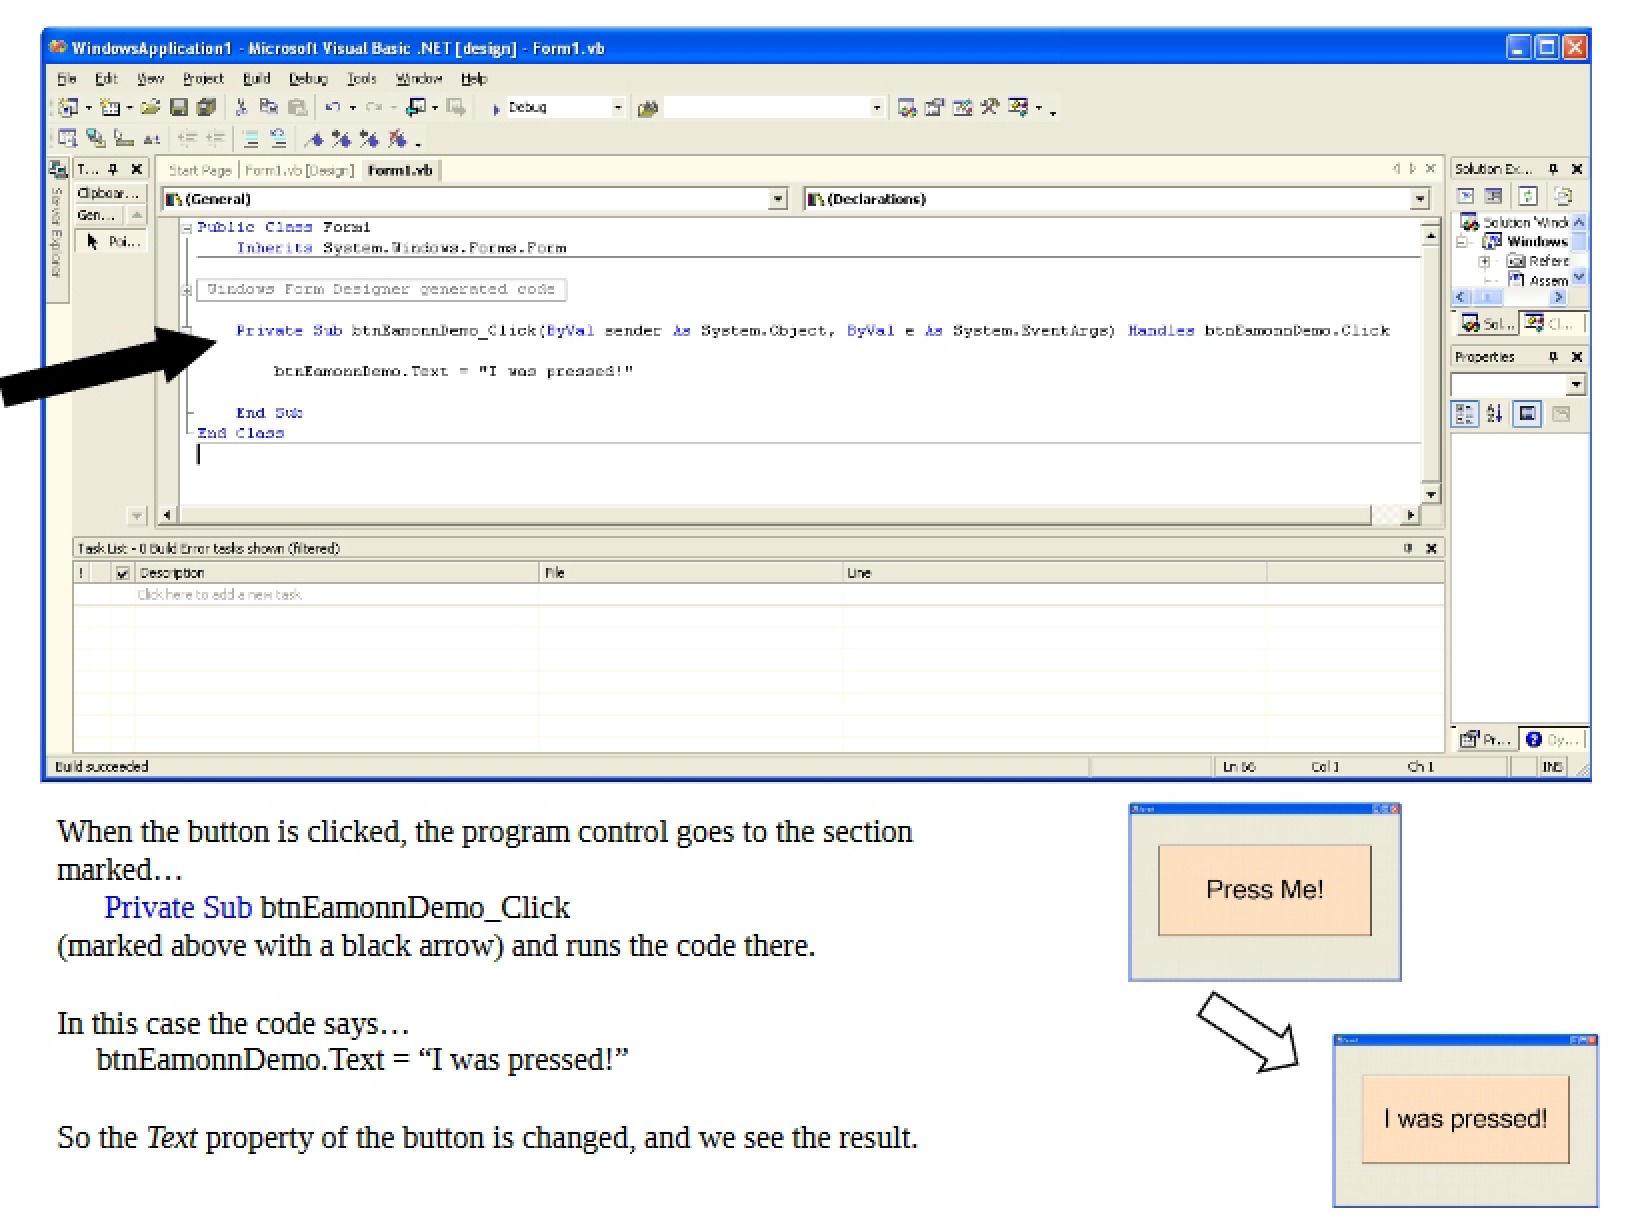Open the Clipboard Ring toolbox section
The image size is (1640, 1230).
(110, 194)
